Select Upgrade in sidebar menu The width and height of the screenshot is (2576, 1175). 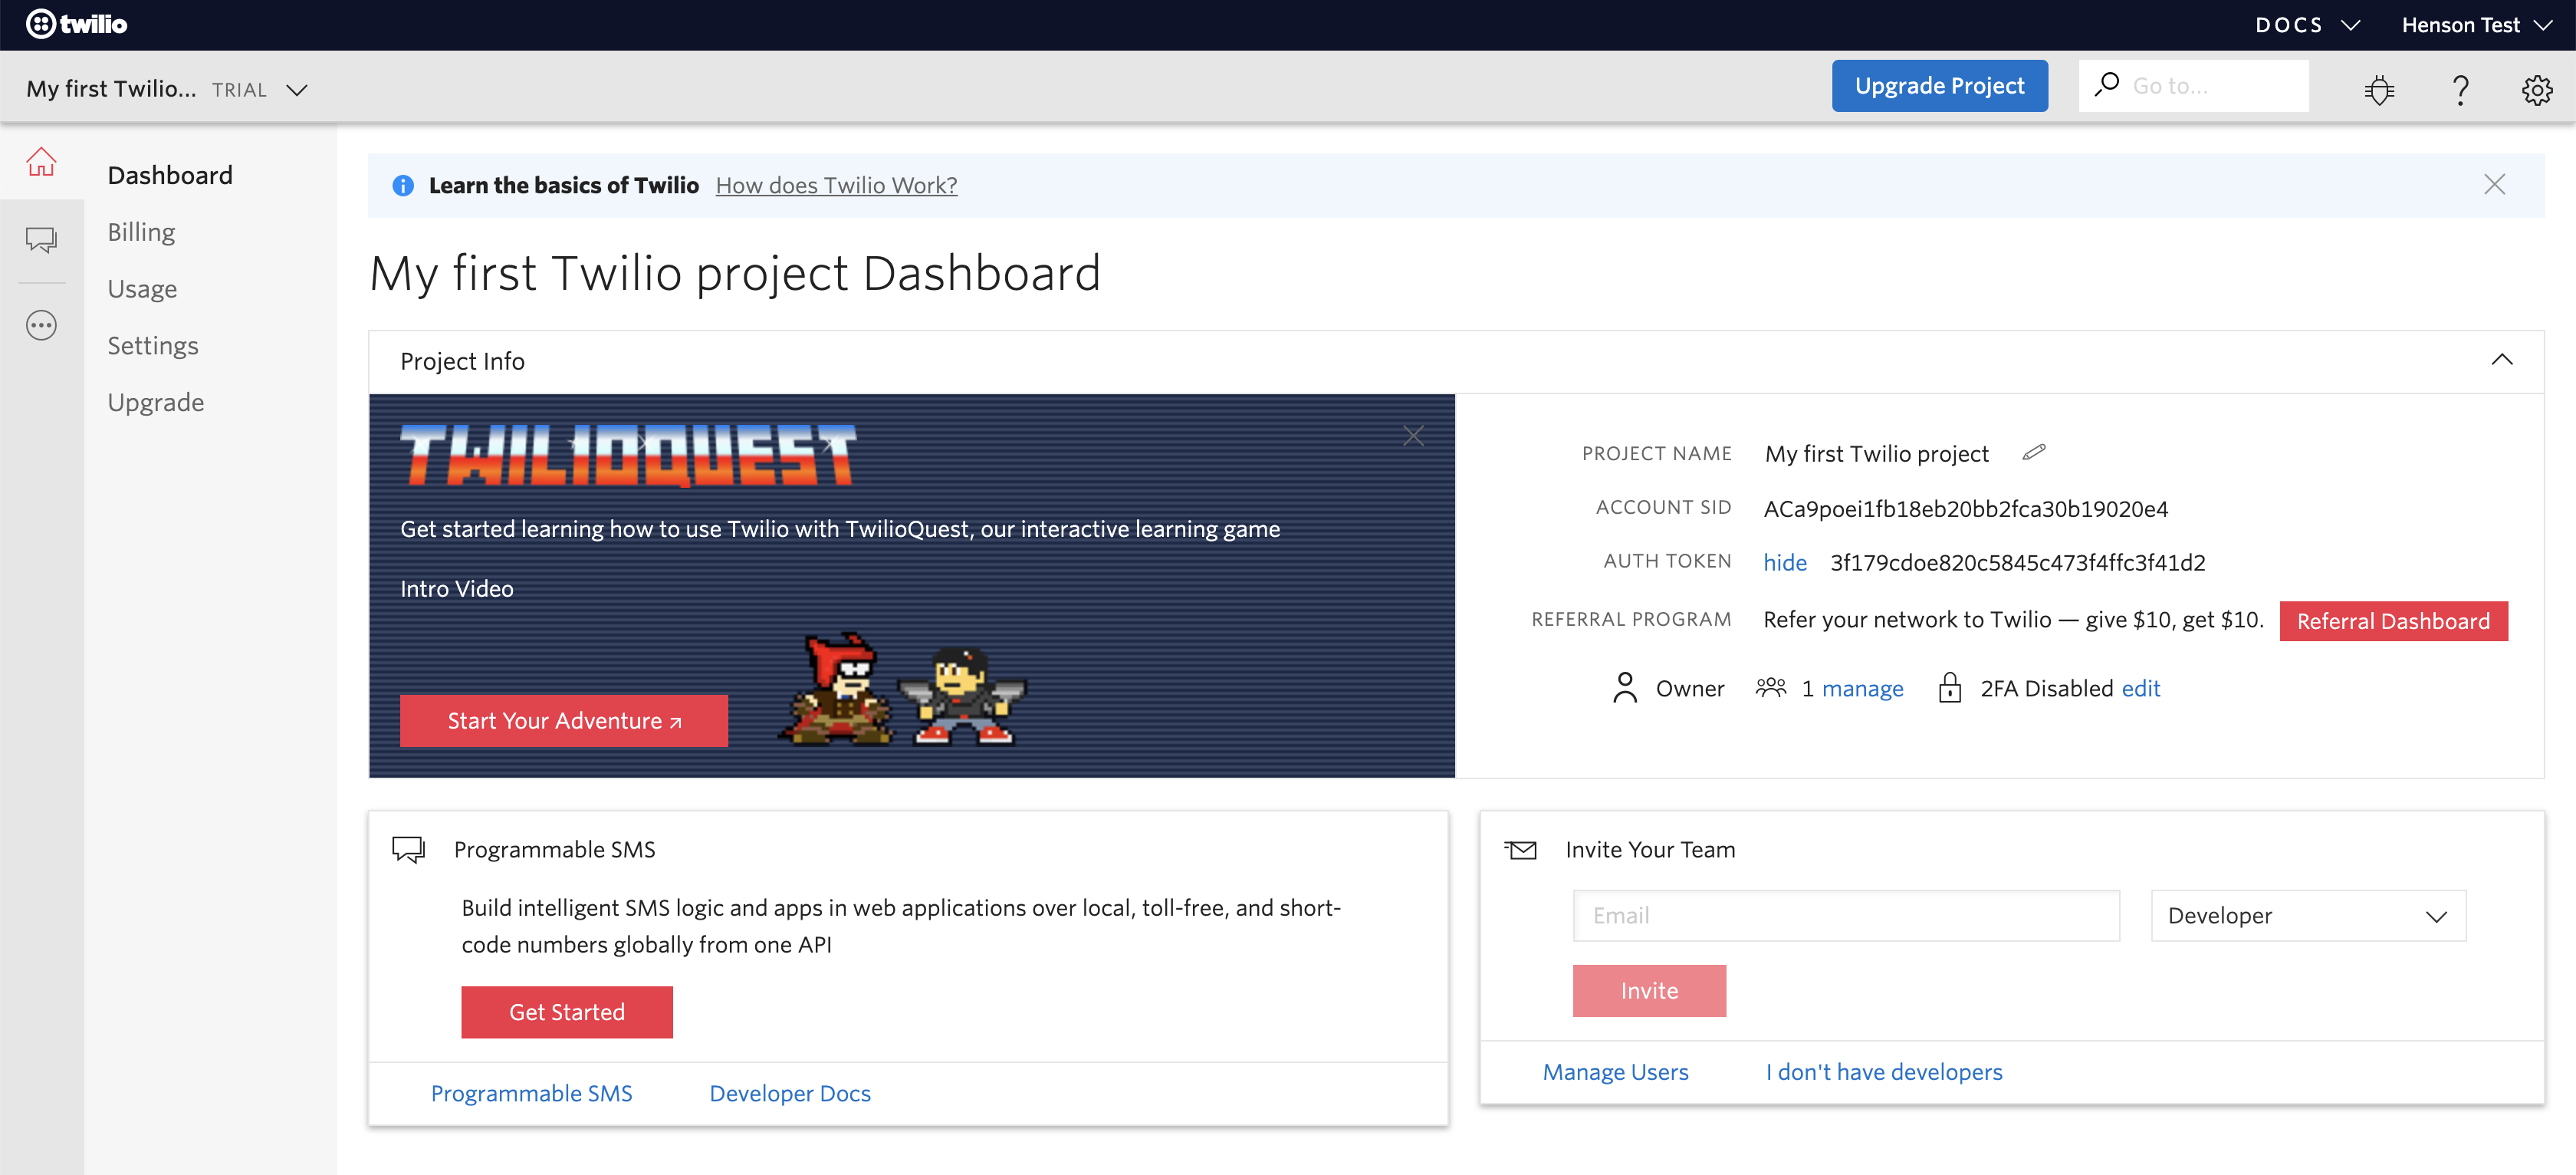coord(156,402)
